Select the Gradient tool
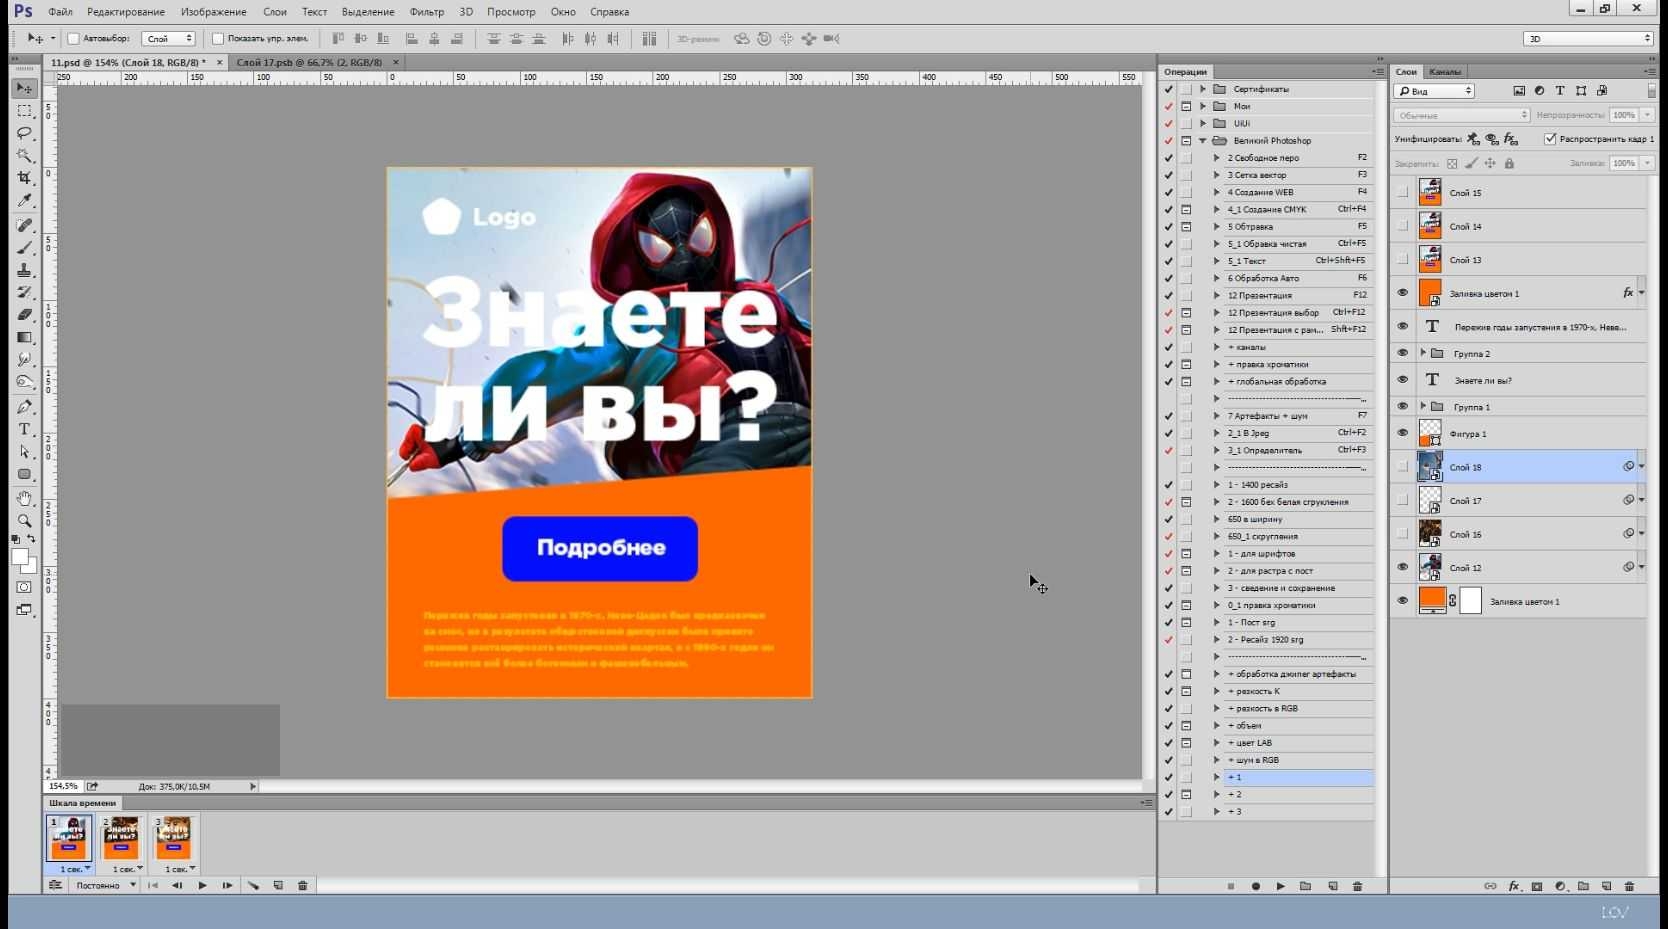Screen dimensions: 1668x929 point(24,338)
